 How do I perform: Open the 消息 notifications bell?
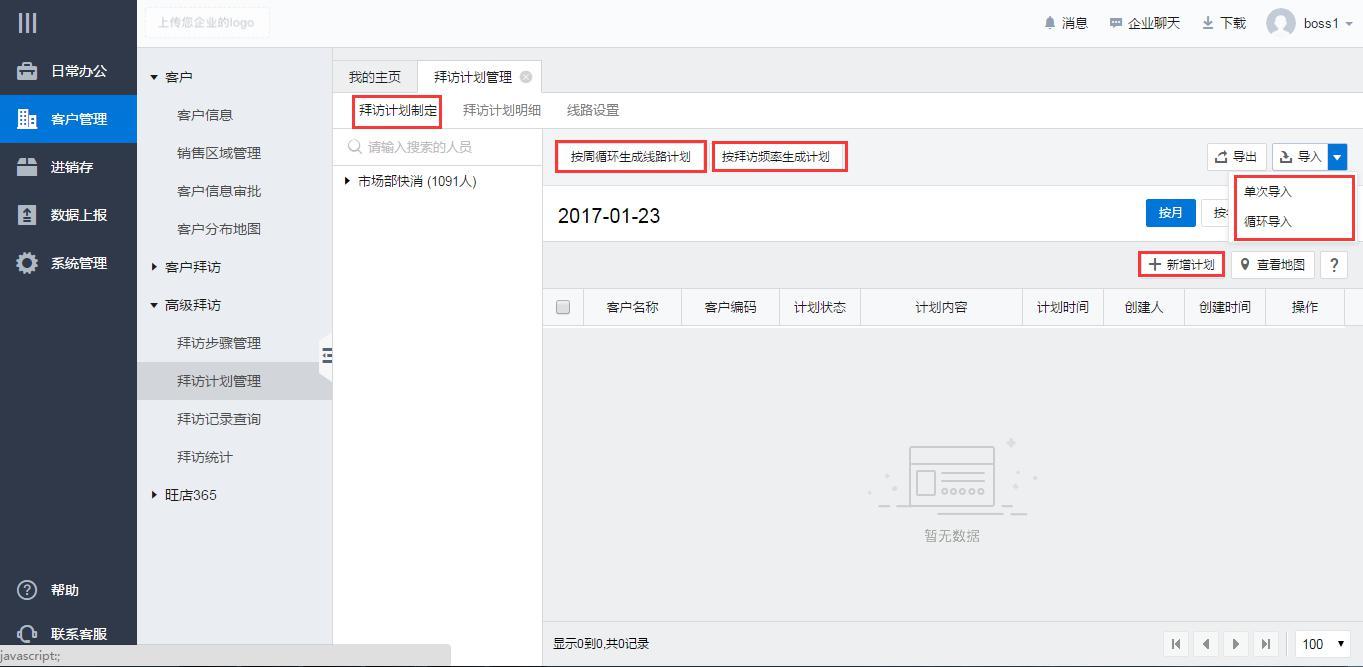tap(1050, 23)
